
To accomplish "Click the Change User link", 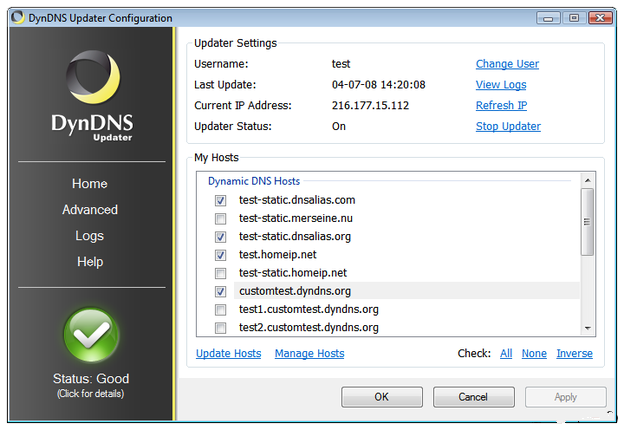I will [x=507, y=64].
